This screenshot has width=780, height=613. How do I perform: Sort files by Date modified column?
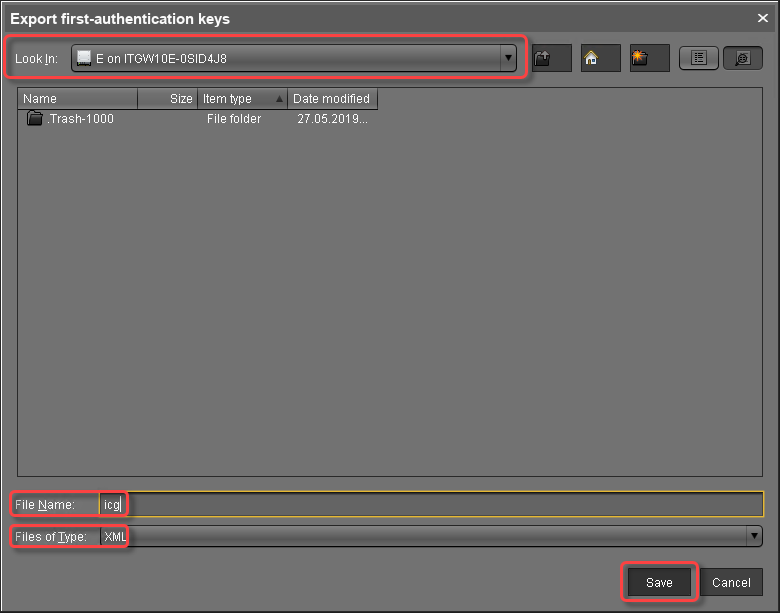[332, 99]
